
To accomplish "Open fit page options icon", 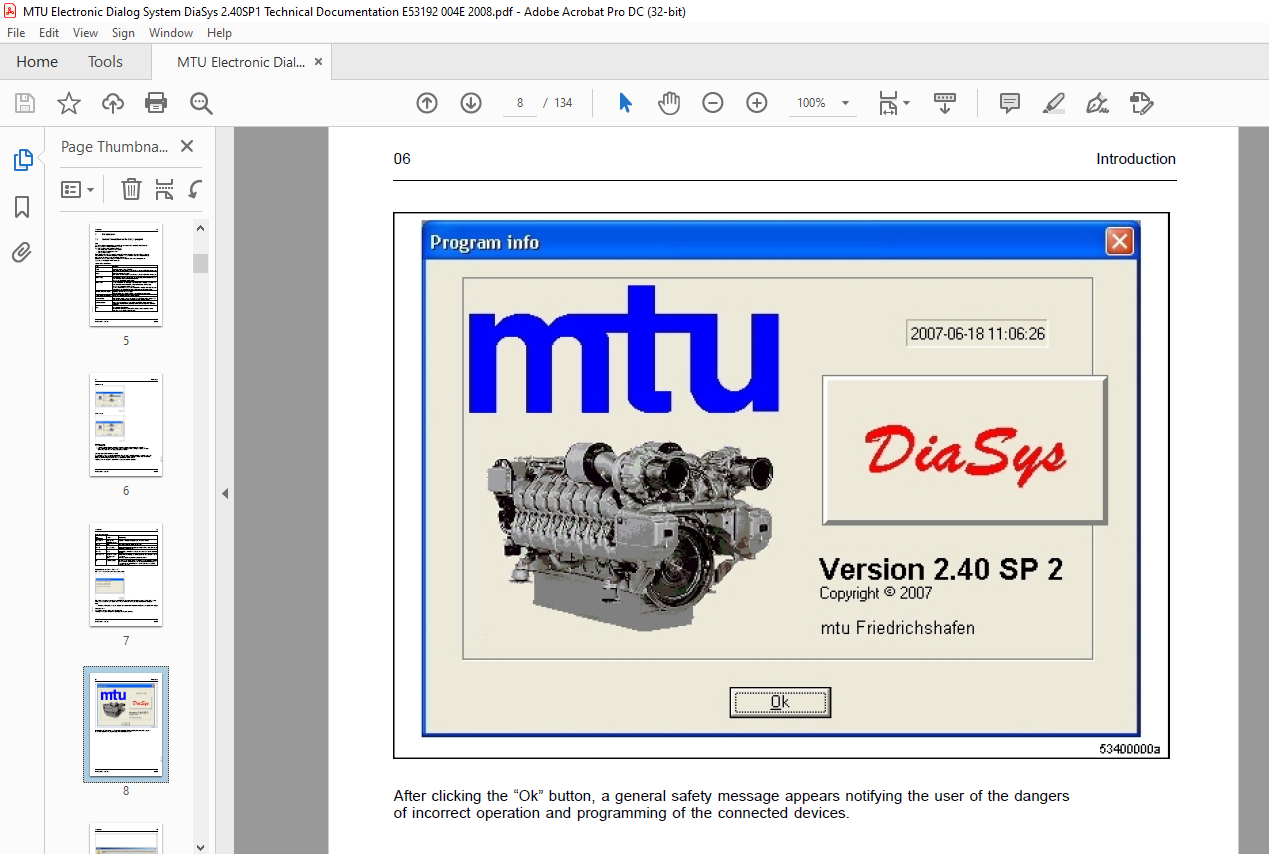I will pos(893,103).
